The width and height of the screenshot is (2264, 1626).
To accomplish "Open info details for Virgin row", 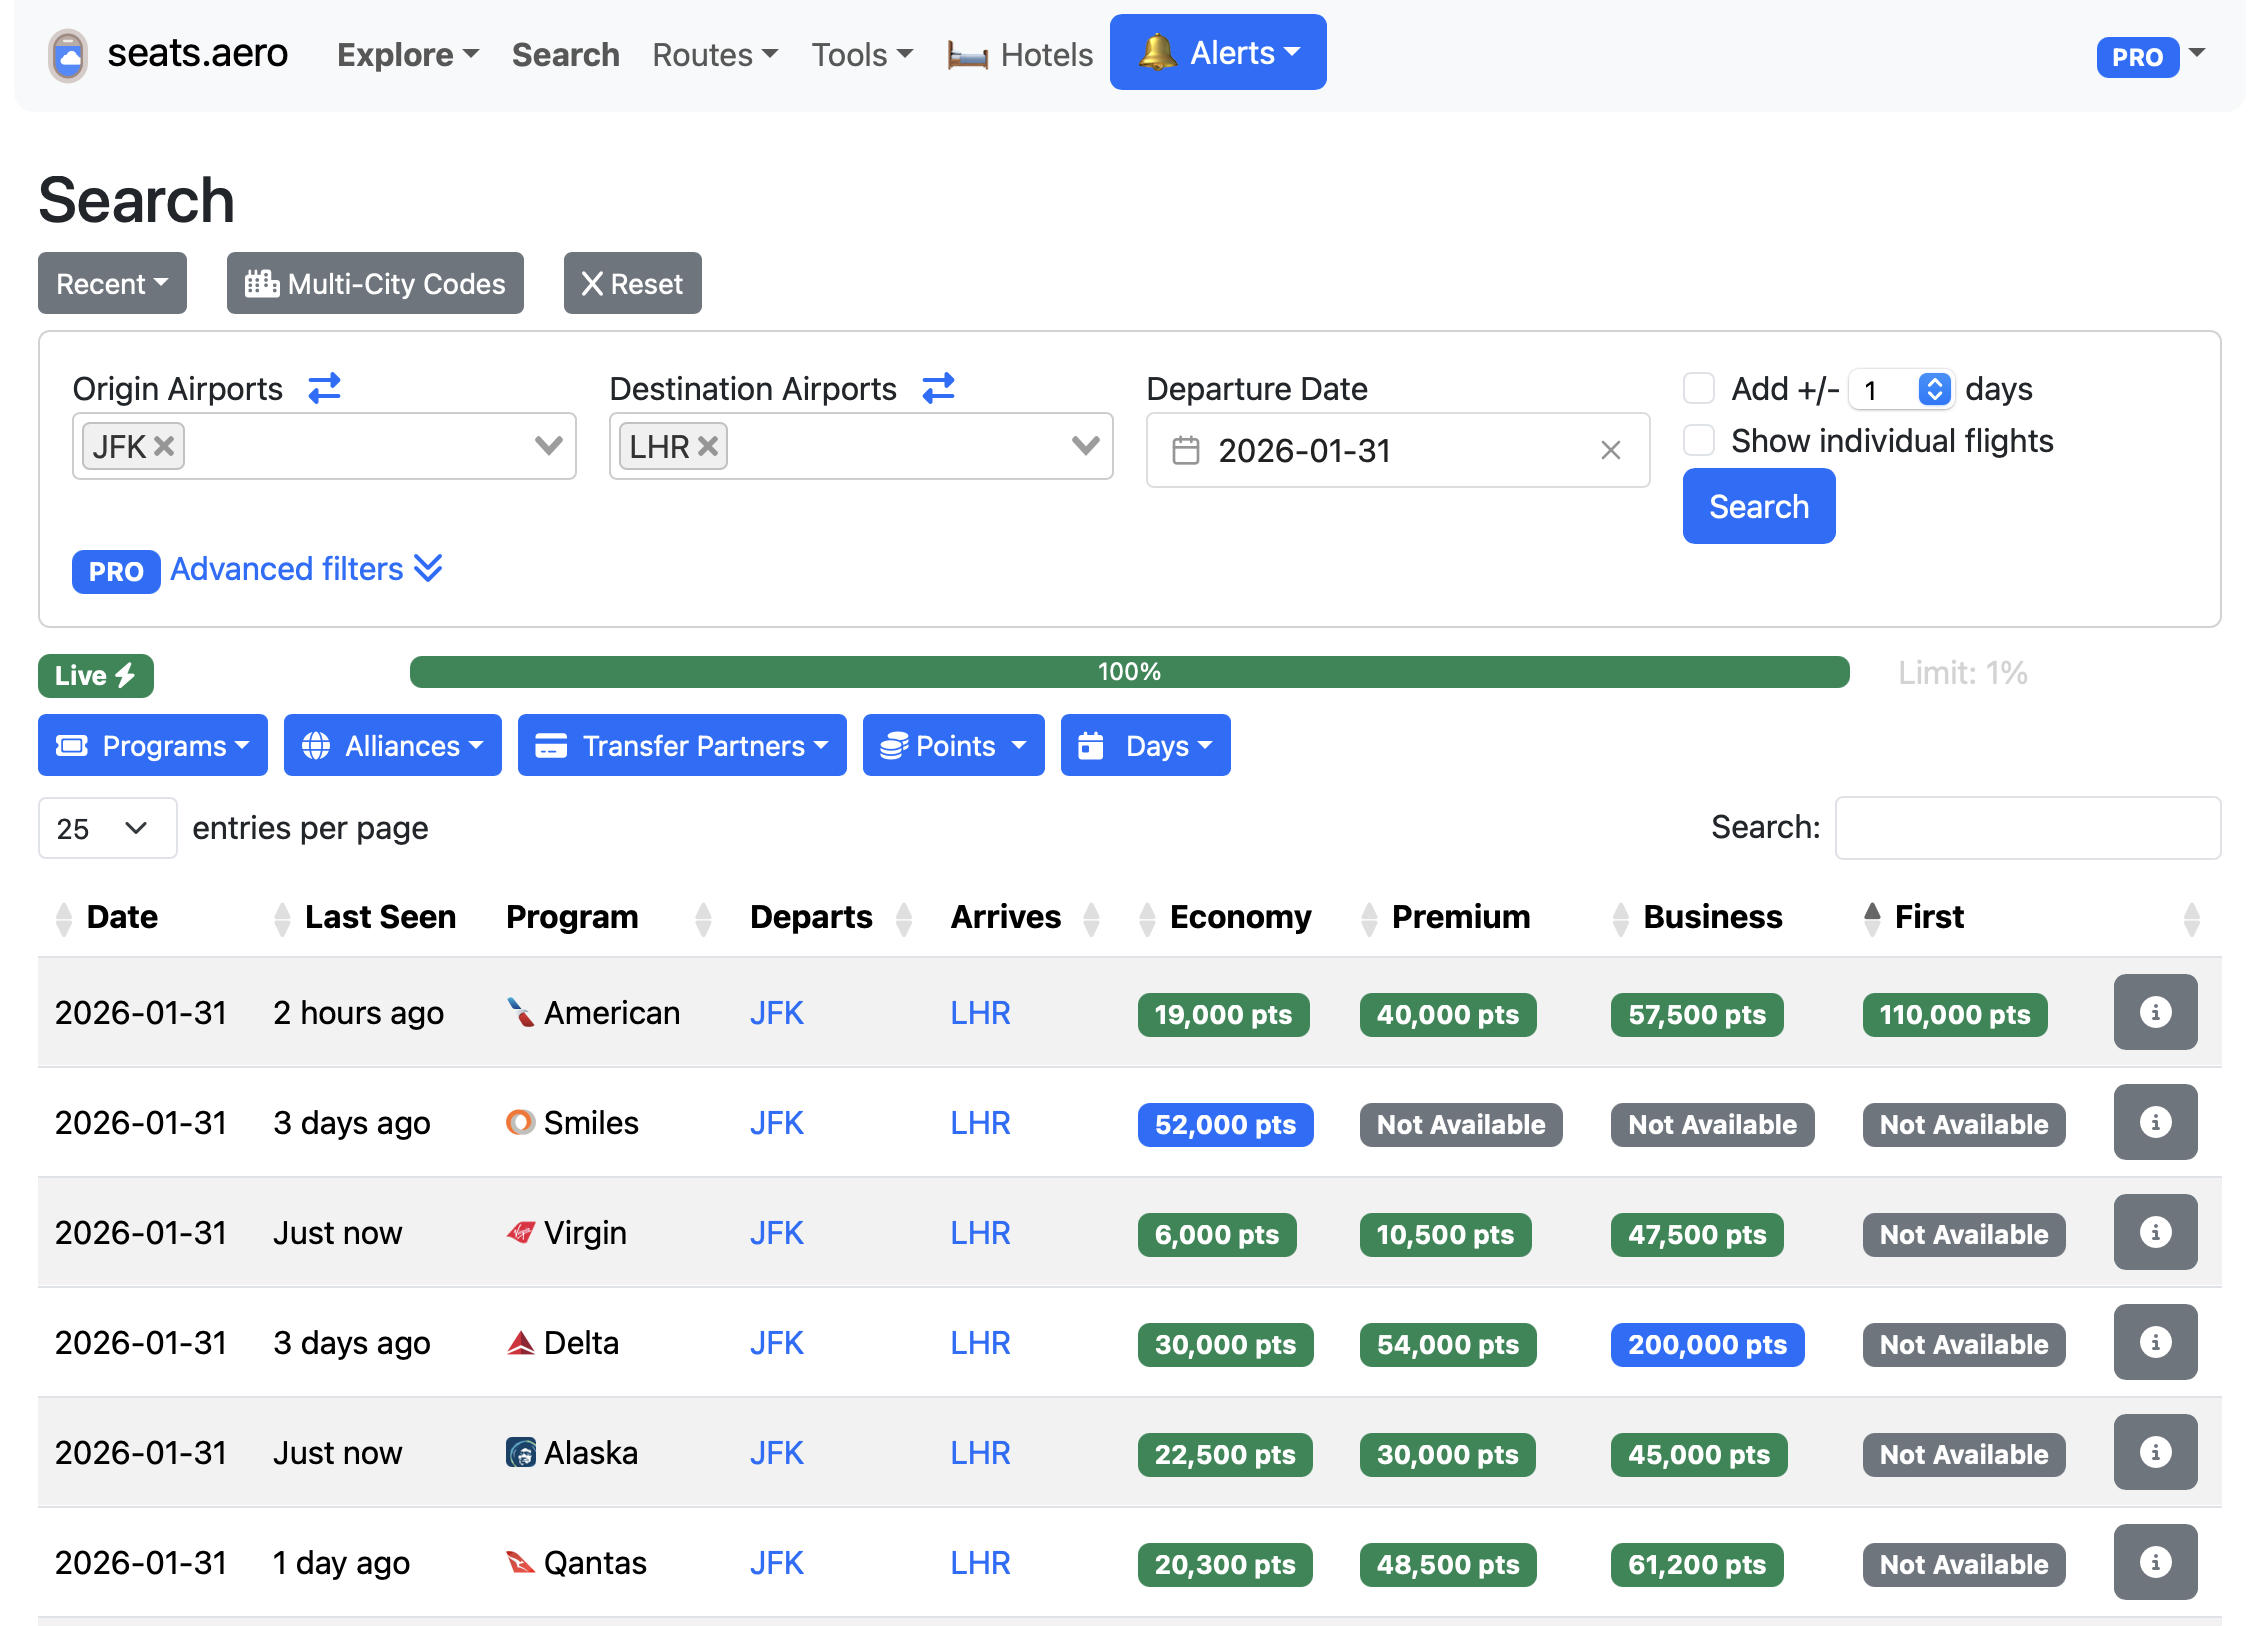I will [x=2155, y=1232].
